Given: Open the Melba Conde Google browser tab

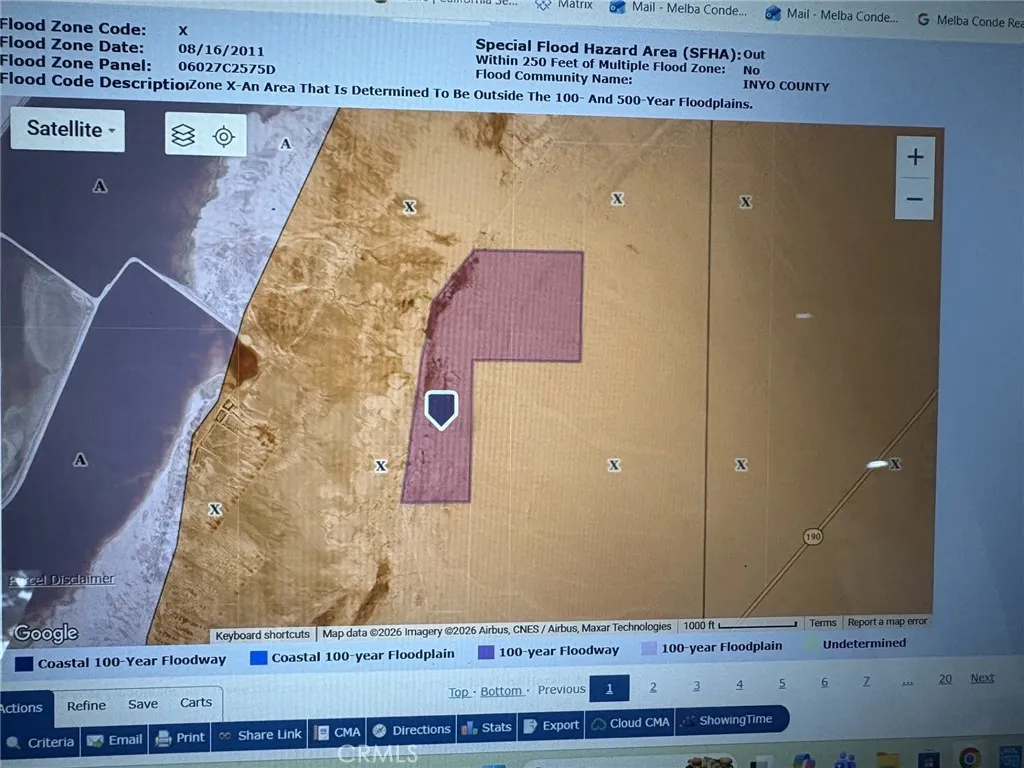Looking at the screenshot, I should pyautogui.click(x=970, y=20).
